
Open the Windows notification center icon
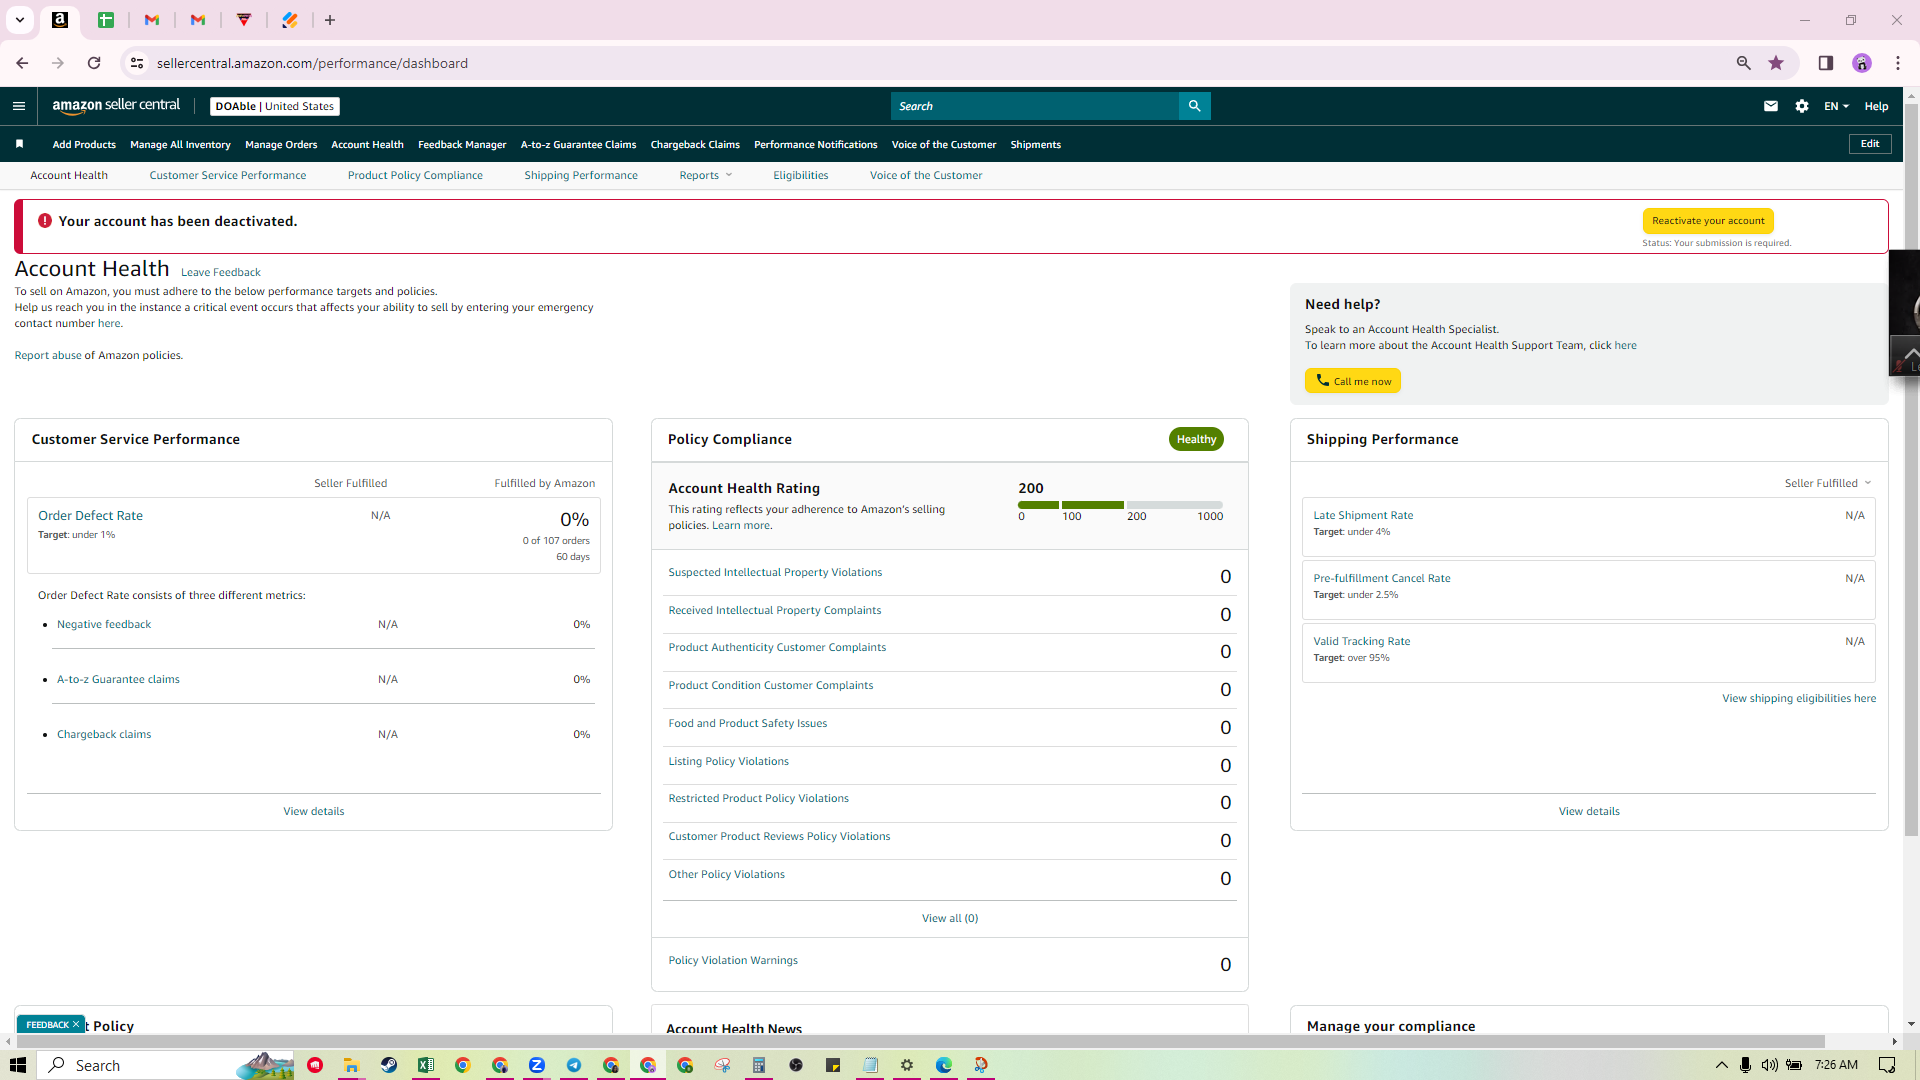[1887, 1065]
